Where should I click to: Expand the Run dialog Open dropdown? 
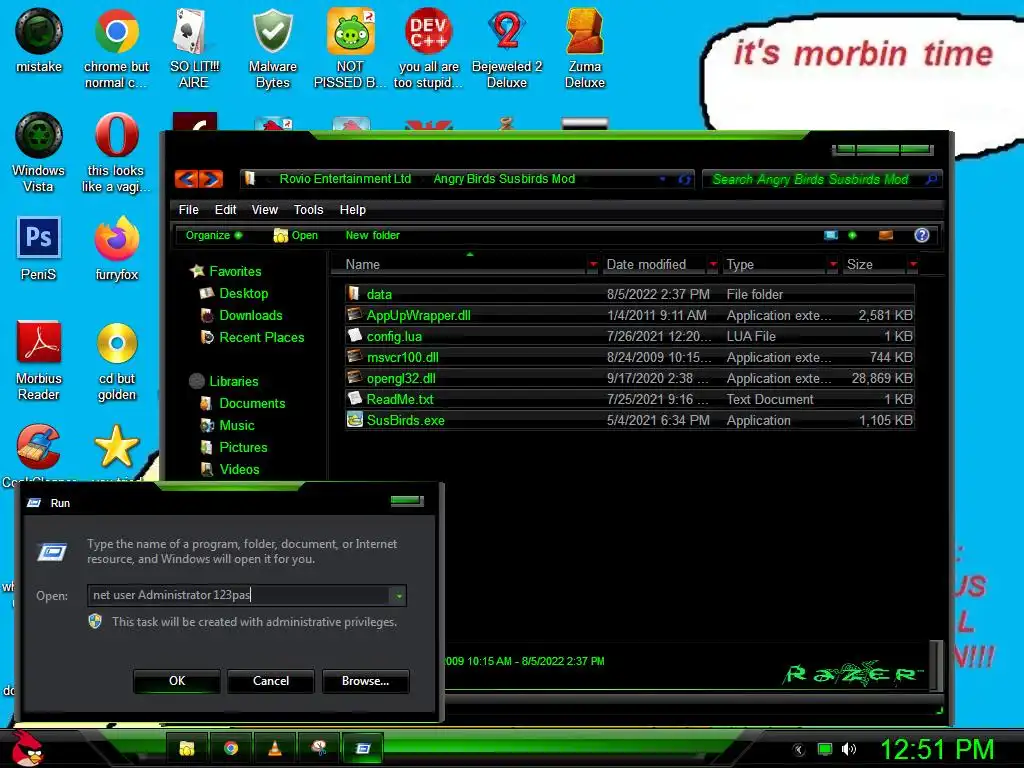[x=398, y=596]
